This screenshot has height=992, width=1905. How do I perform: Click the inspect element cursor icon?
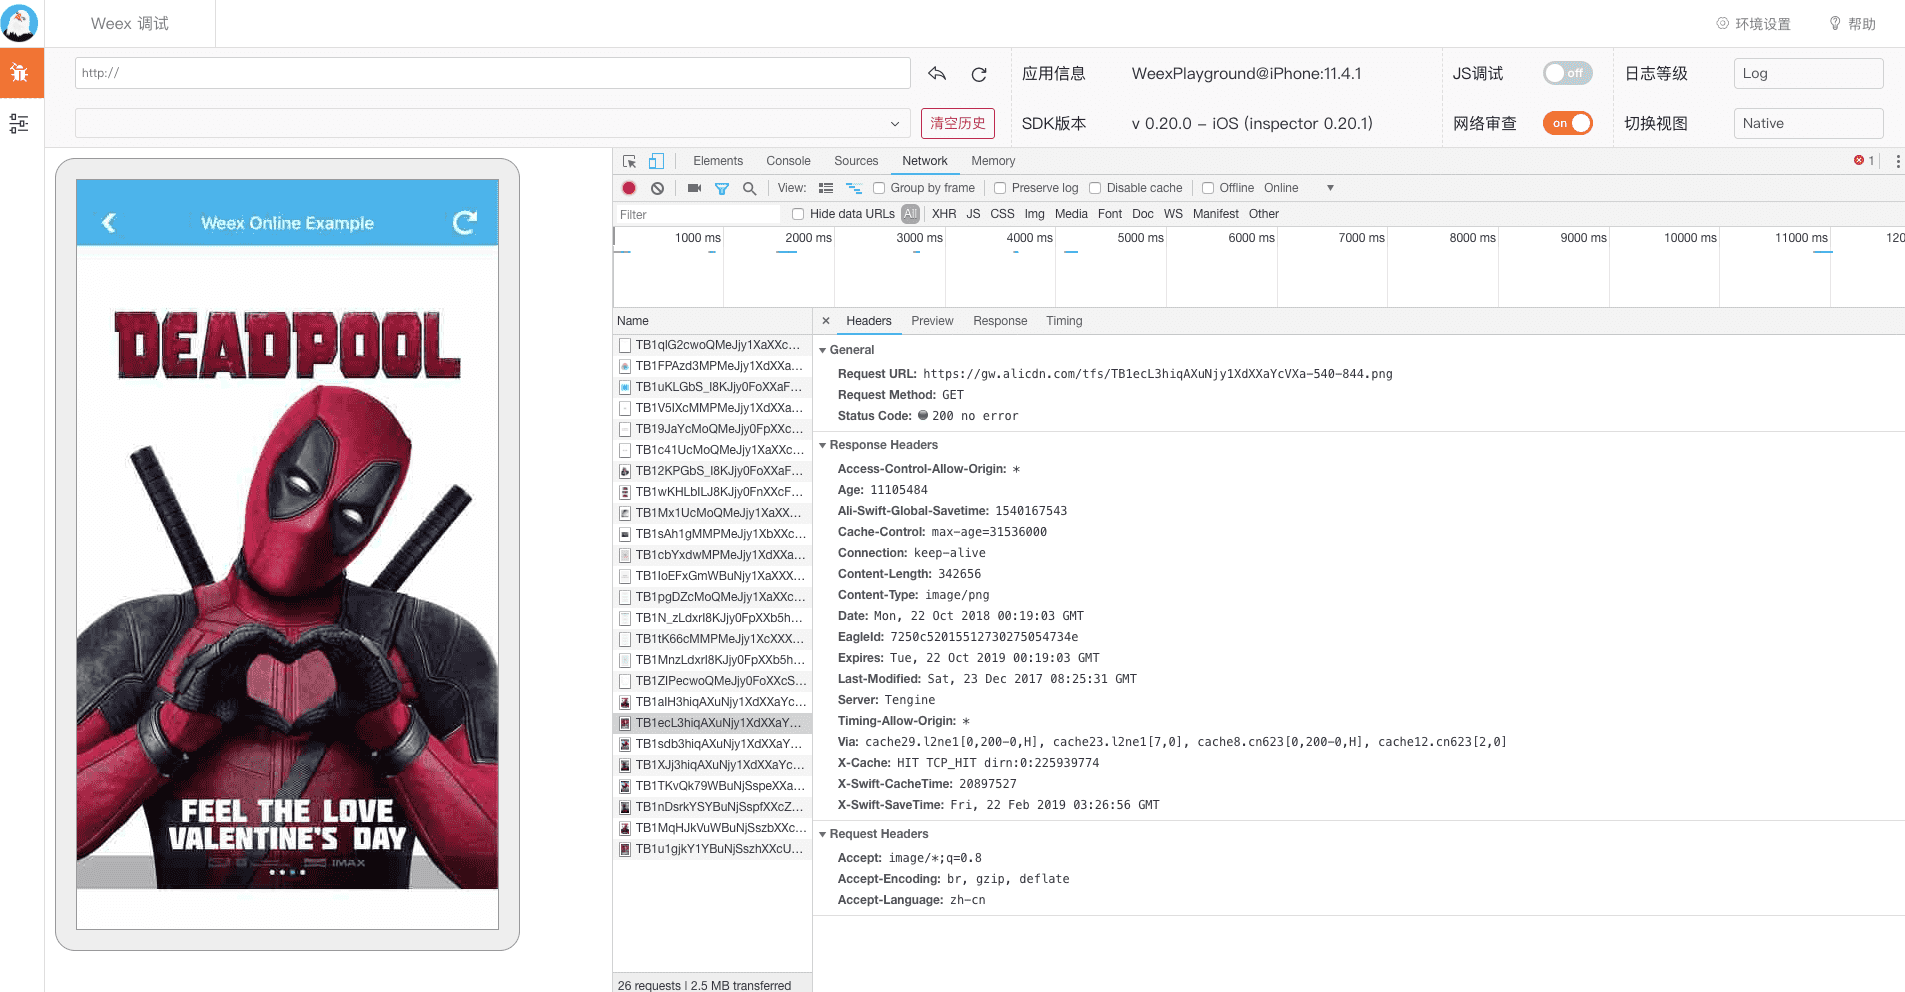pyautogui.click(x=629, y=161)
